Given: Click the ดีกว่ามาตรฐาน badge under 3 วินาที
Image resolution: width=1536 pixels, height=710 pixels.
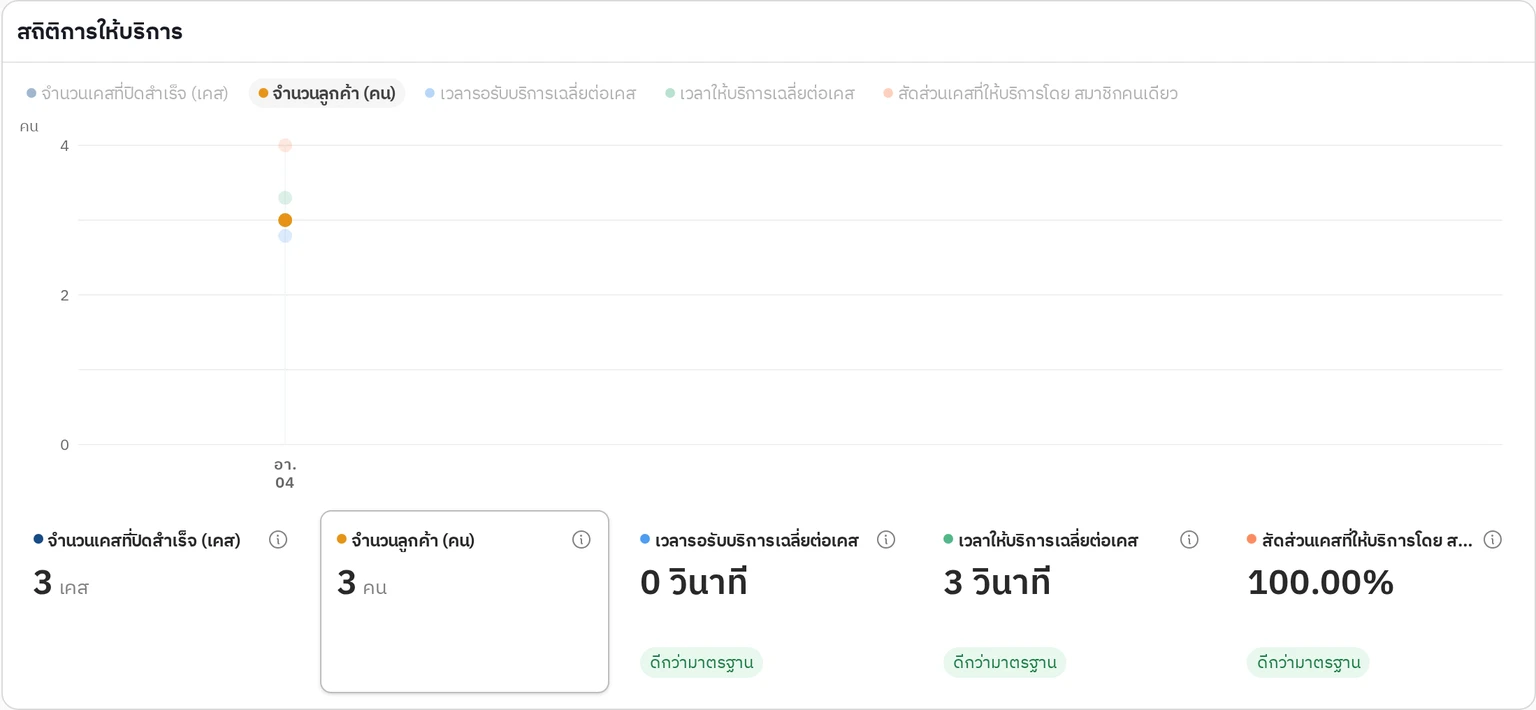Looking at the screenshot, I should (1005, 662).
